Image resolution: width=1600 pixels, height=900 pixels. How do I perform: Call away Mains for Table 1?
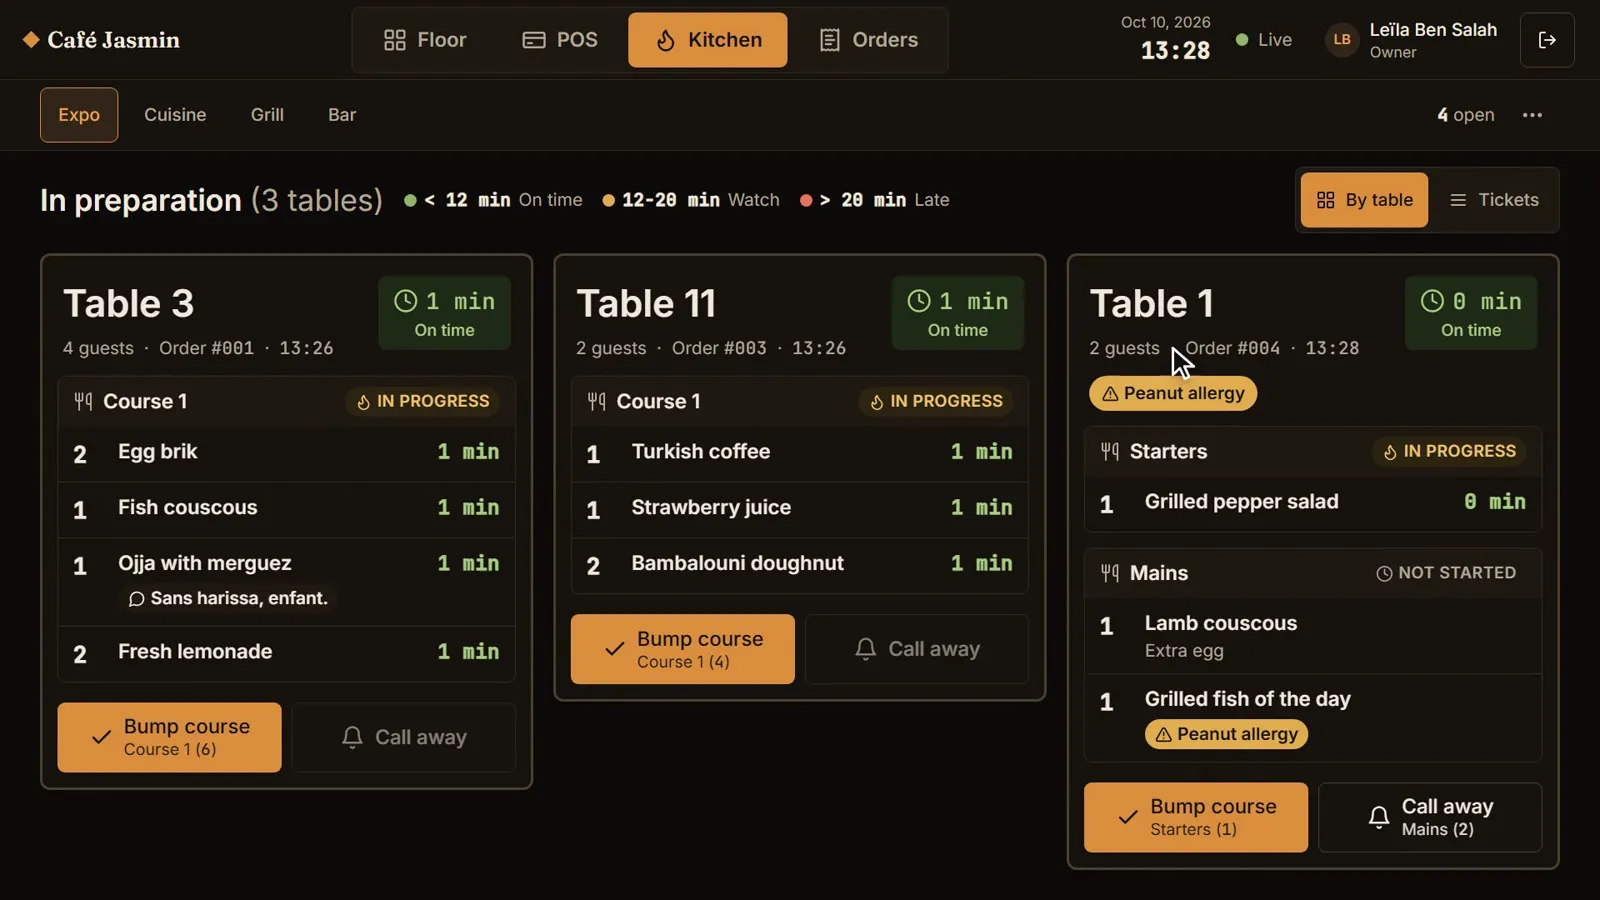[1430, 817]
